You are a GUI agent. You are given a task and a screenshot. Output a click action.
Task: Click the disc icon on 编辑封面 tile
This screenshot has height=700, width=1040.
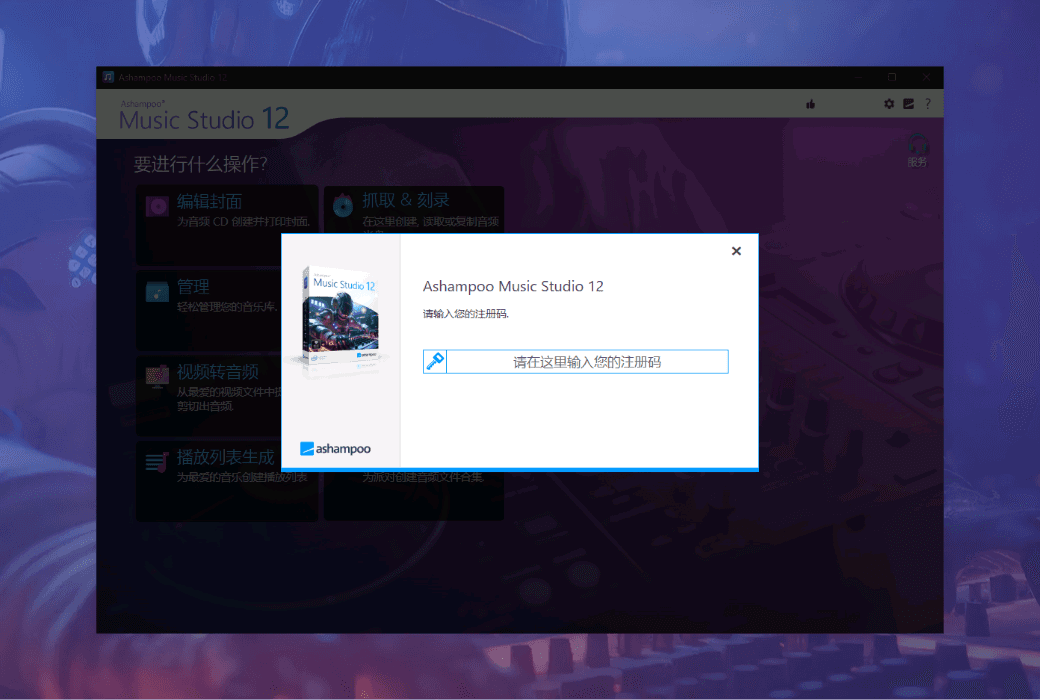click(x=157, y=207)
